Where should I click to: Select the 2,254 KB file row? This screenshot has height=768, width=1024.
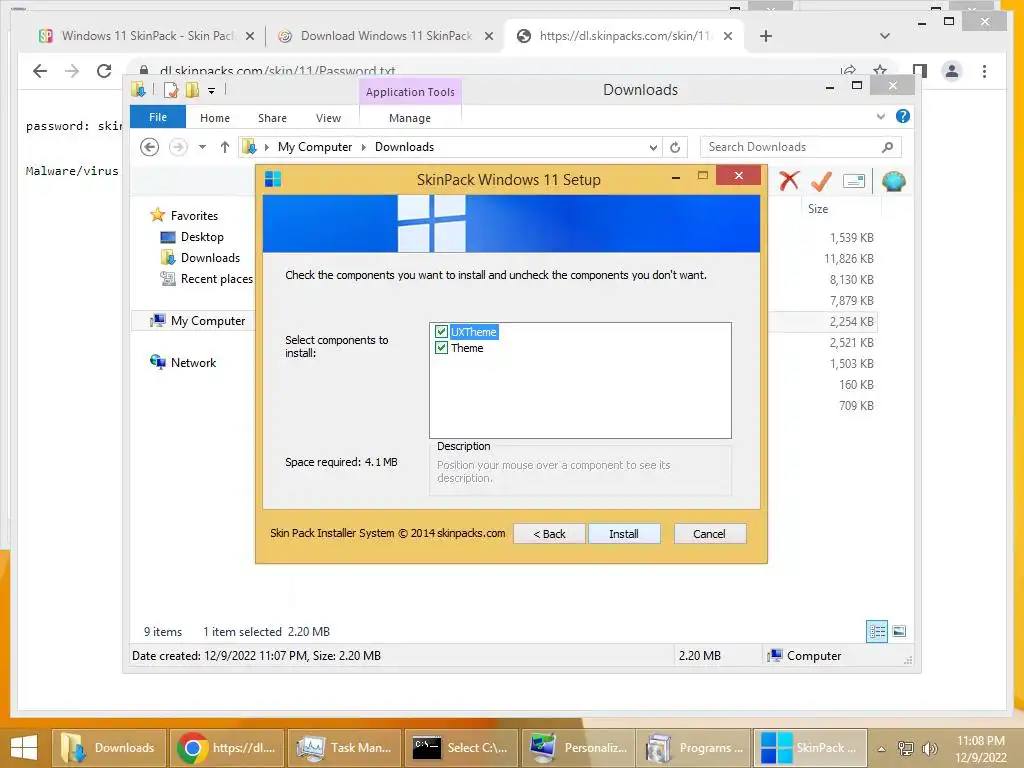pos(822,321)
